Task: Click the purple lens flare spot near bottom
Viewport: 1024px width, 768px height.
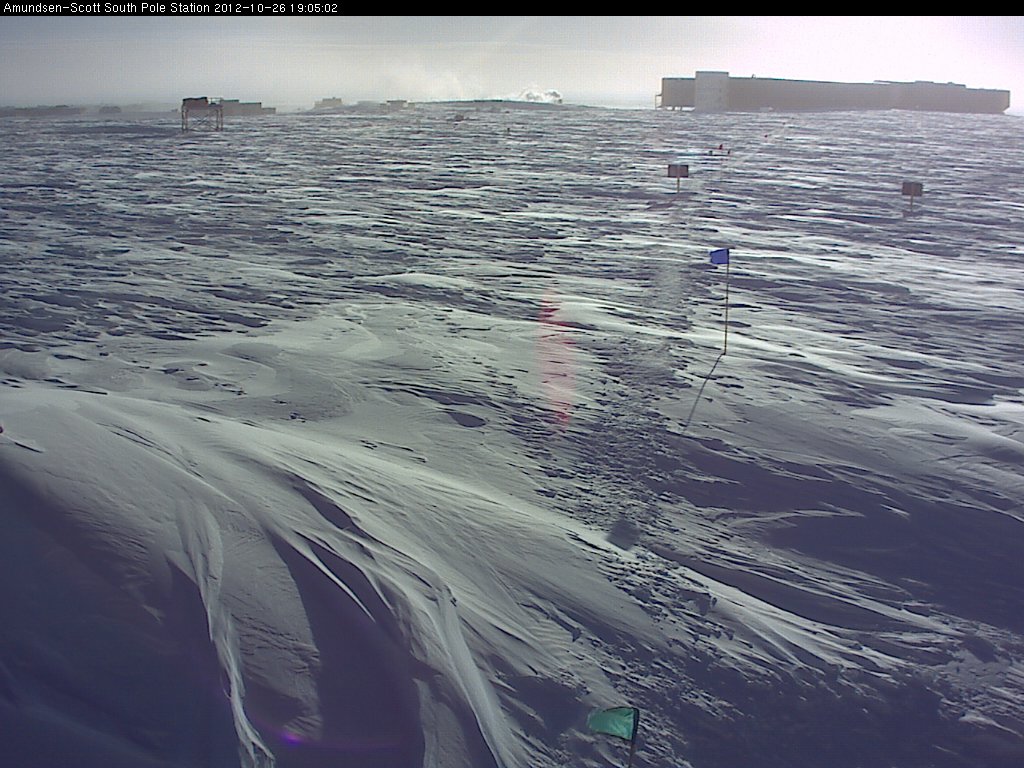Action: tap(290, 738)
